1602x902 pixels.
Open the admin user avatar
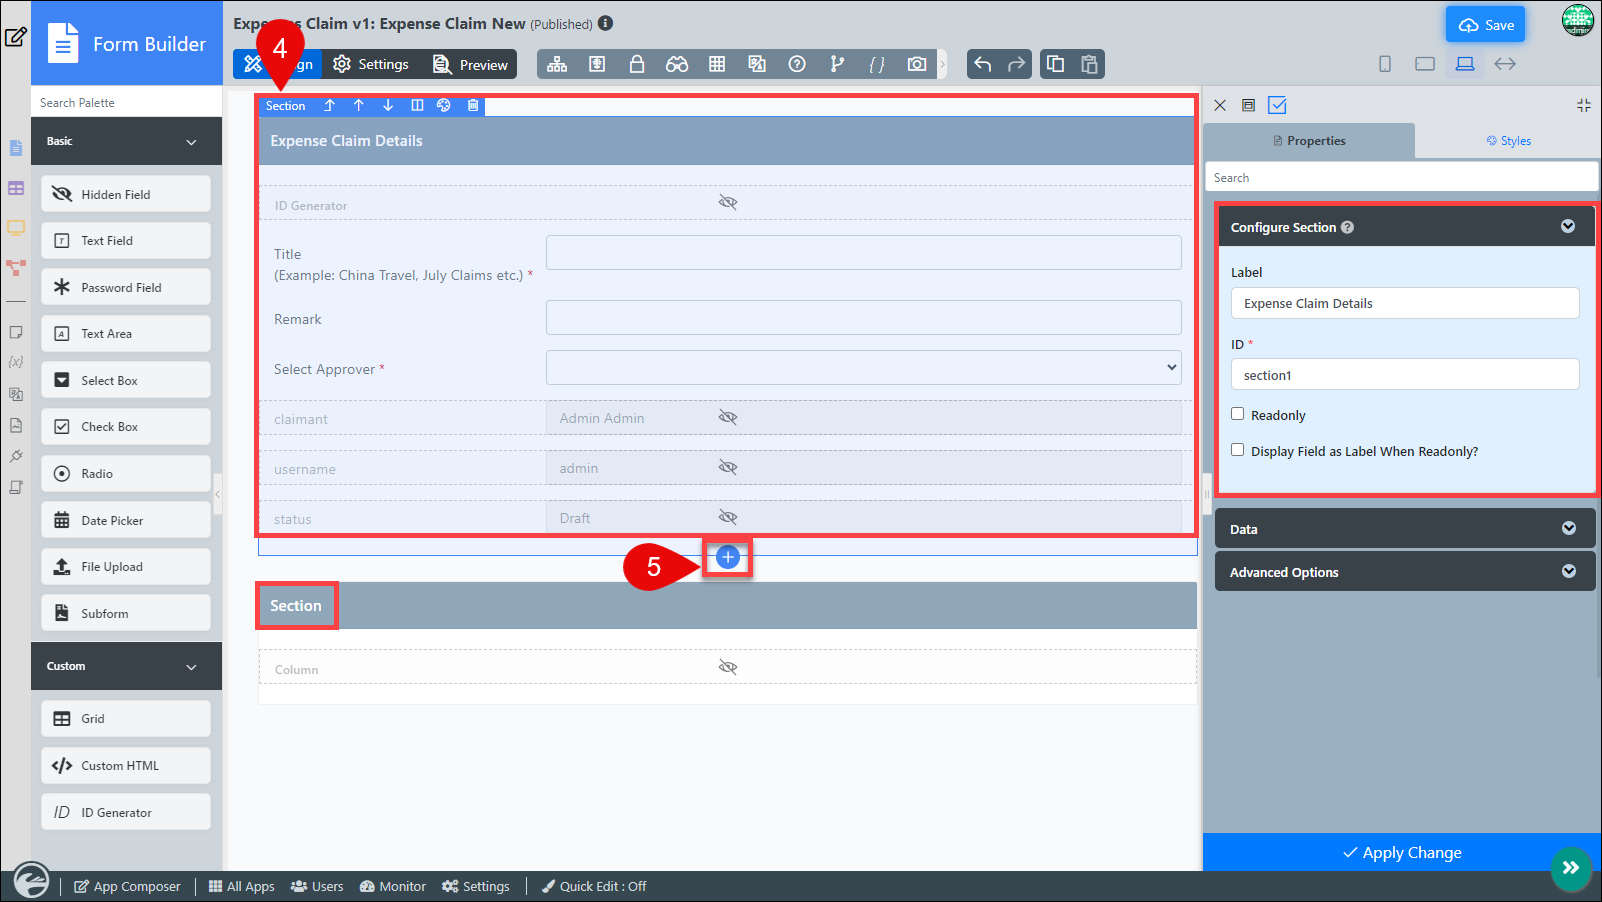[1578, 20]
